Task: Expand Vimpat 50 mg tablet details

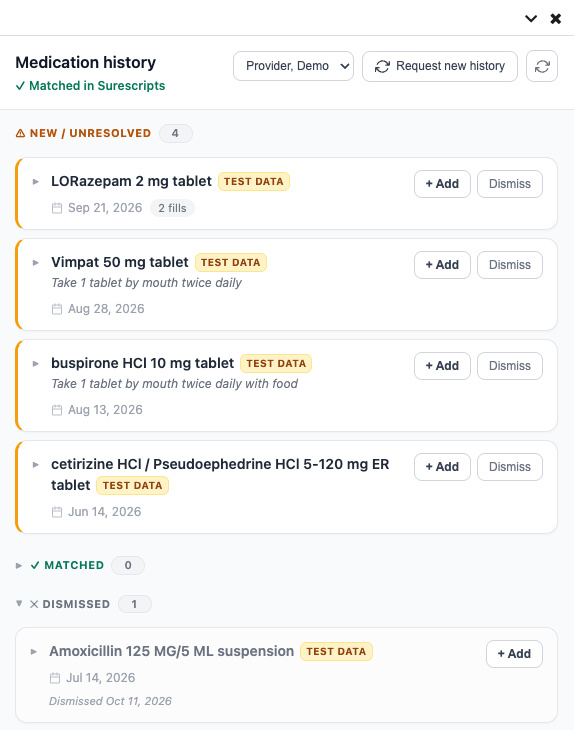Action: (36, 263)
